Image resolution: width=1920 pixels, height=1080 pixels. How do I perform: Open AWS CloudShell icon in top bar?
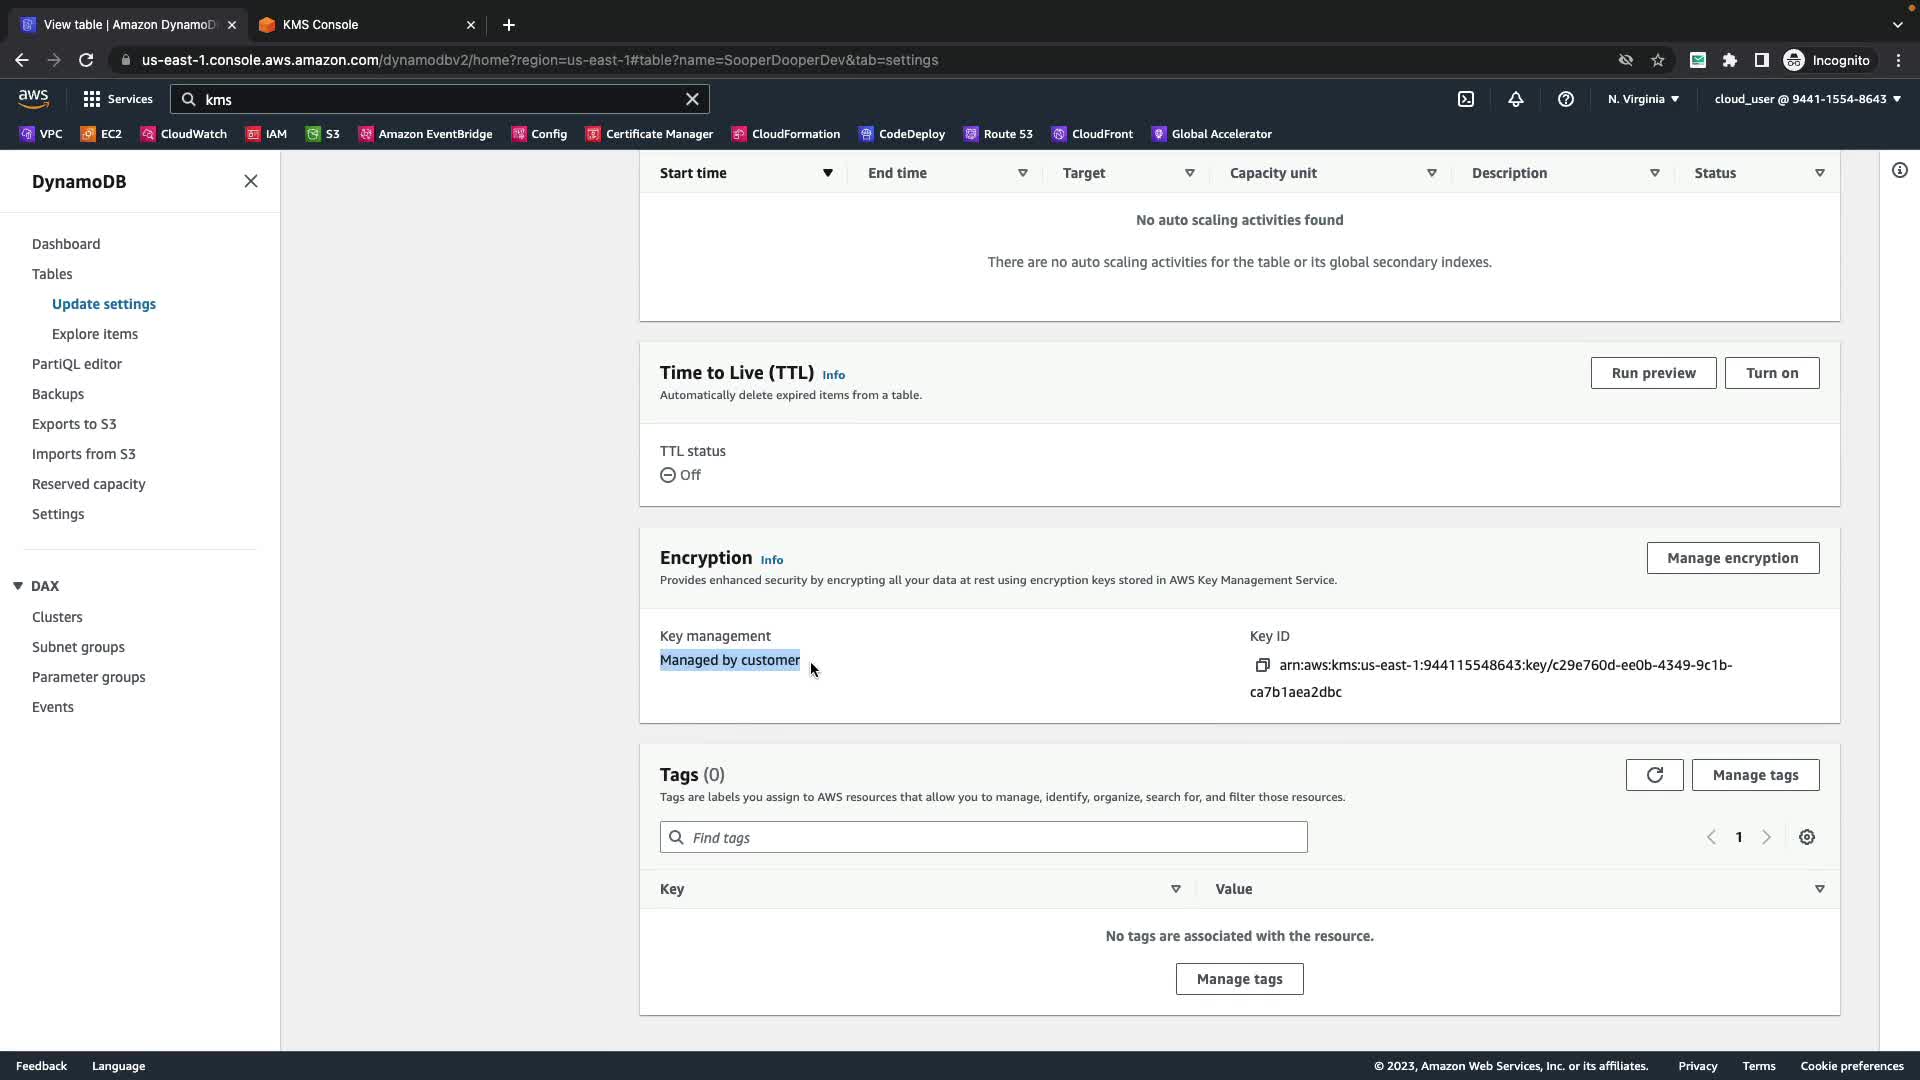coord(1466,99)
